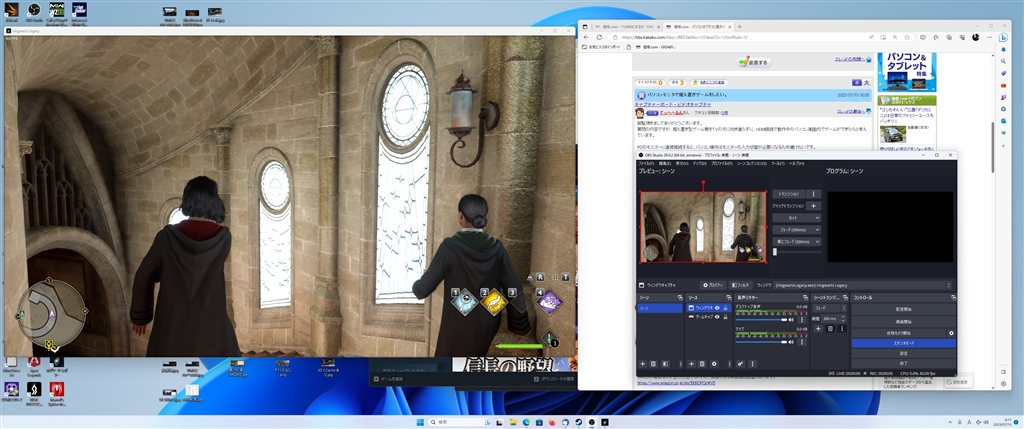Open the Bing chat icon in Edge sidebar
1024x429 pixels.
1003,37
